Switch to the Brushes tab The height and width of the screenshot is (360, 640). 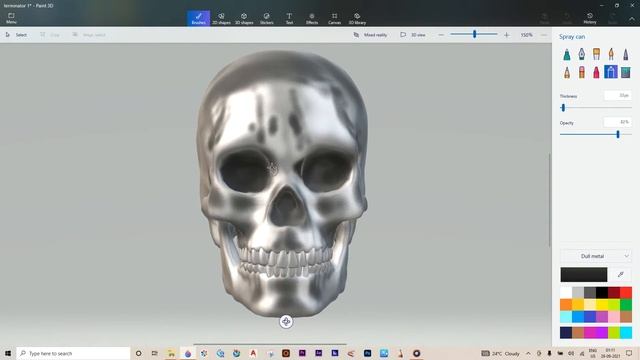[198, 18]
